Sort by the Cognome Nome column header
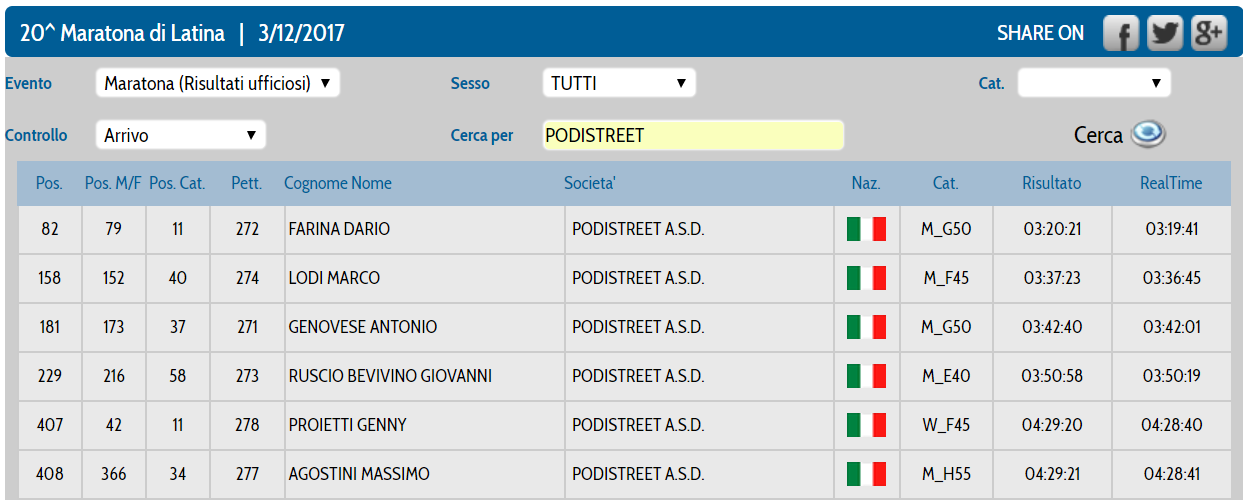Screen dimensions: 1243x501 pos(338,183)
